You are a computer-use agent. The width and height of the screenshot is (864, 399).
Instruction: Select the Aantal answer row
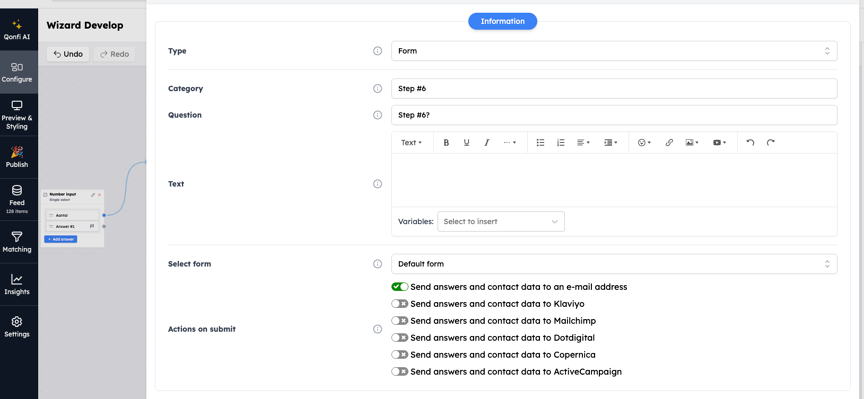pyautogui.click(x=72, y=215)
